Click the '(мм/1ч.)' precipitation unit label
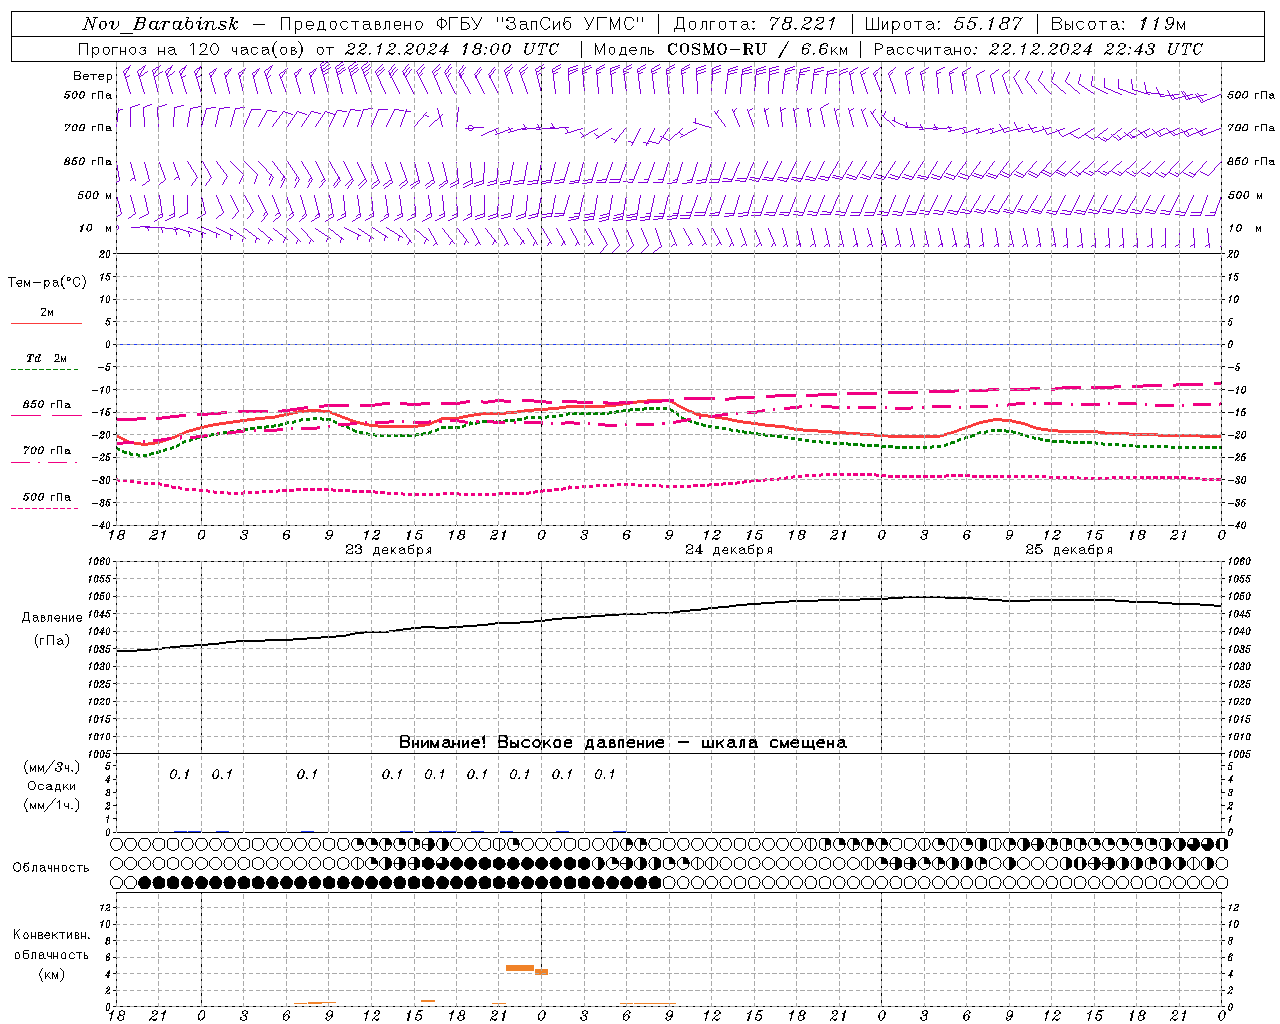This screenshot has width=1280, height=1024. pos(51,805)
